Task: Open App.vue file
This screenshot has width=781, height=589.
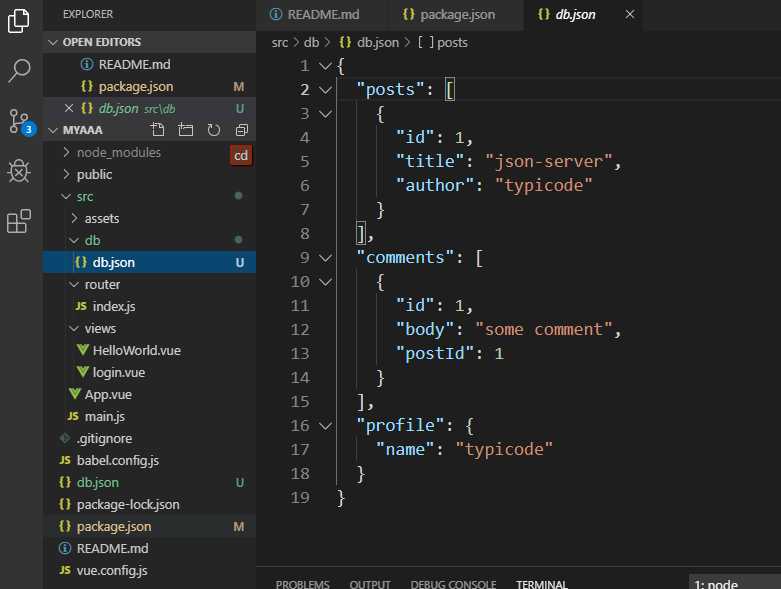Action: coord(149,394)
